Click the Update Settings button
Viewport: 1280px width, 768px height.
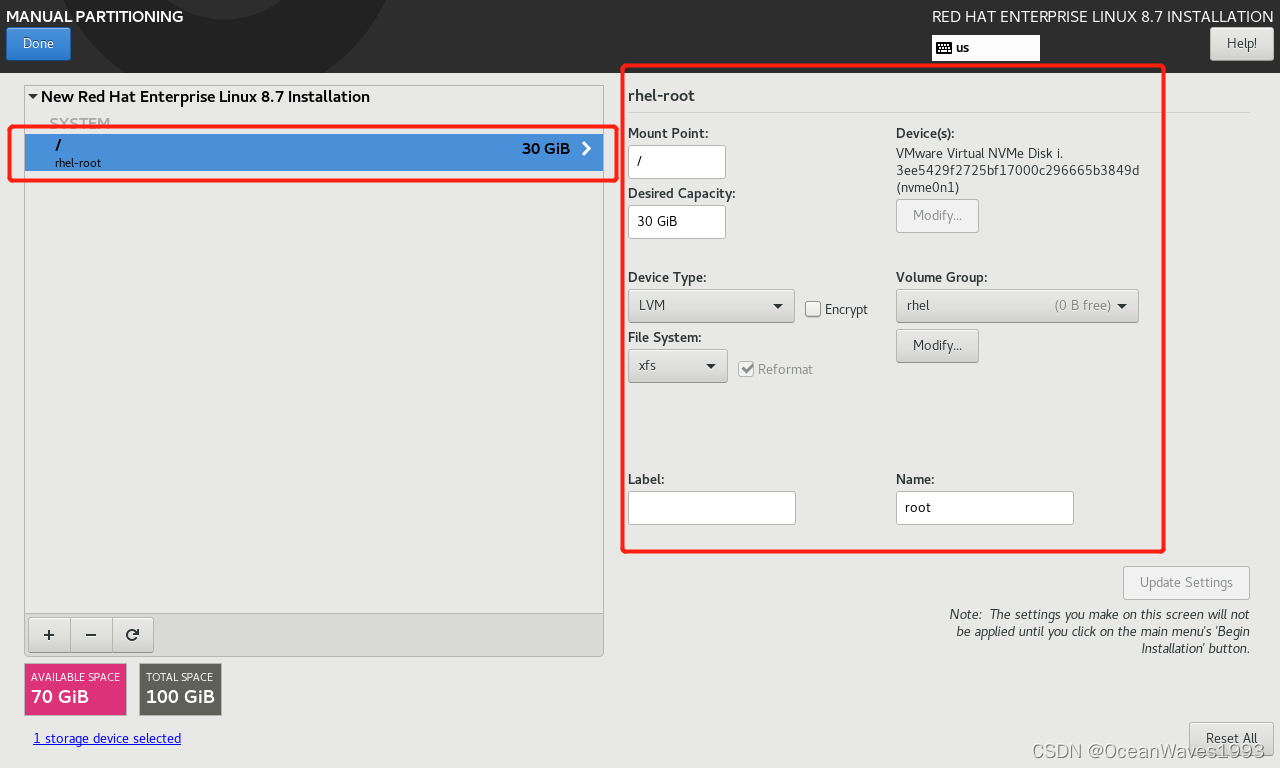[1186, 583]
